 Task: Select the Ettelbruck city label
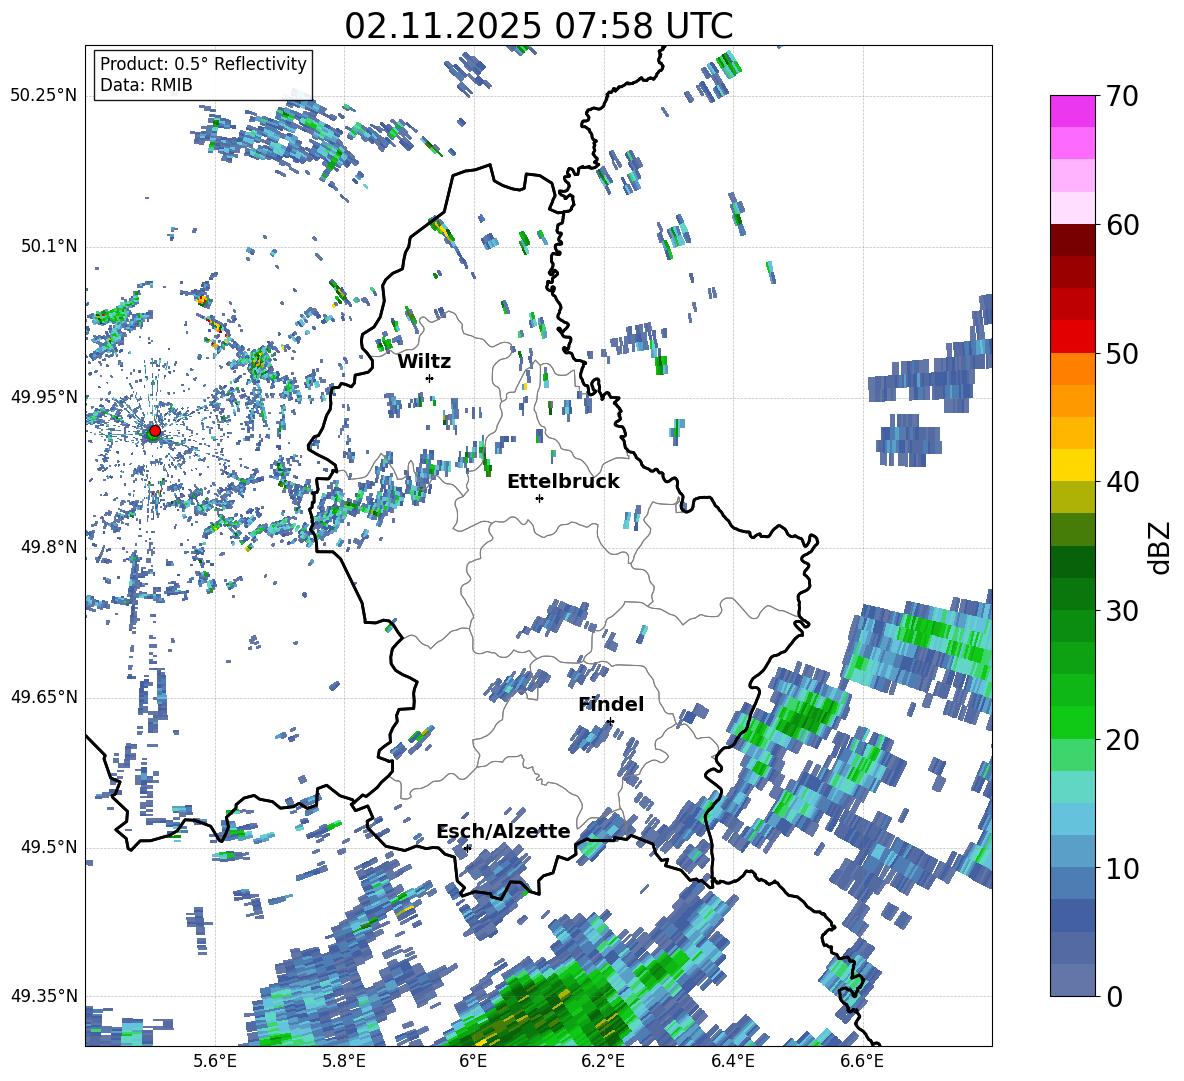(x=563, y=482)
